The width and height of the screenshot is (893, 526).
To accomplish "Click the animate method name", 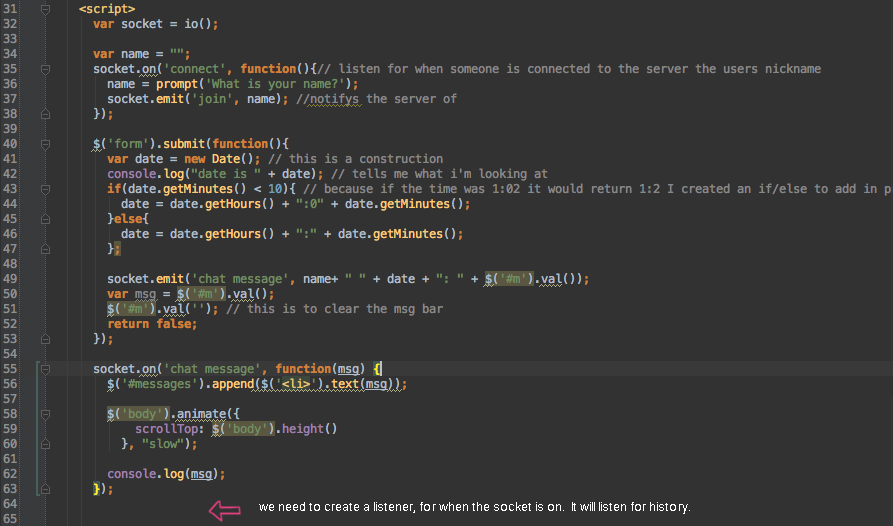I will 201,414.
